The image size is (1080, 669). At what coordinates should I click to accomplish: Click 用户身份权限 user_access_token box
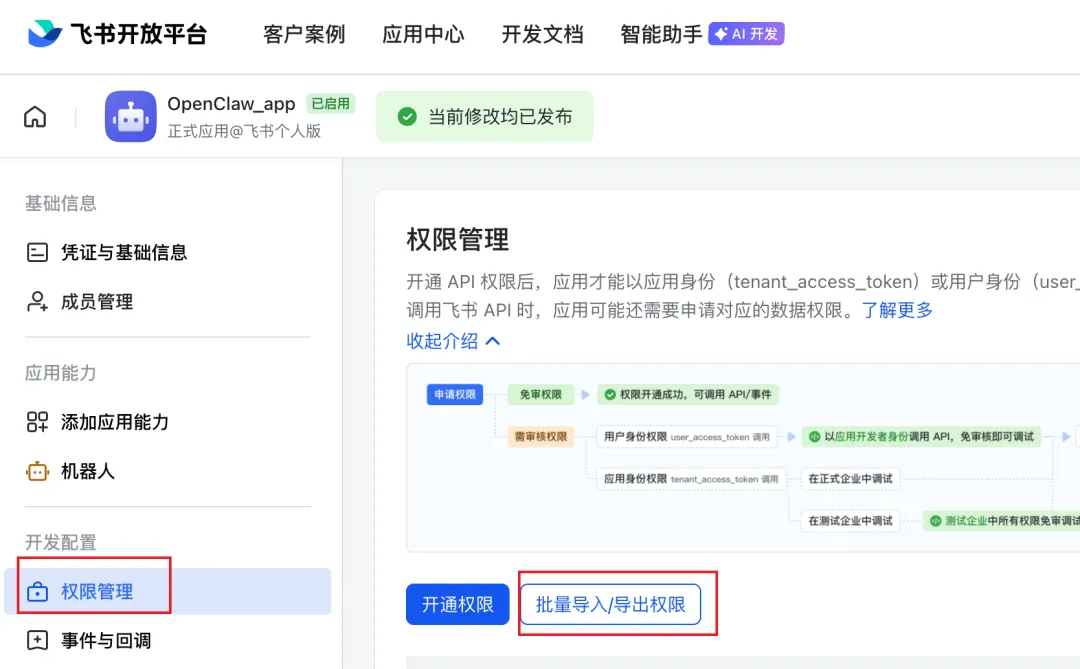tap(687, 437)
